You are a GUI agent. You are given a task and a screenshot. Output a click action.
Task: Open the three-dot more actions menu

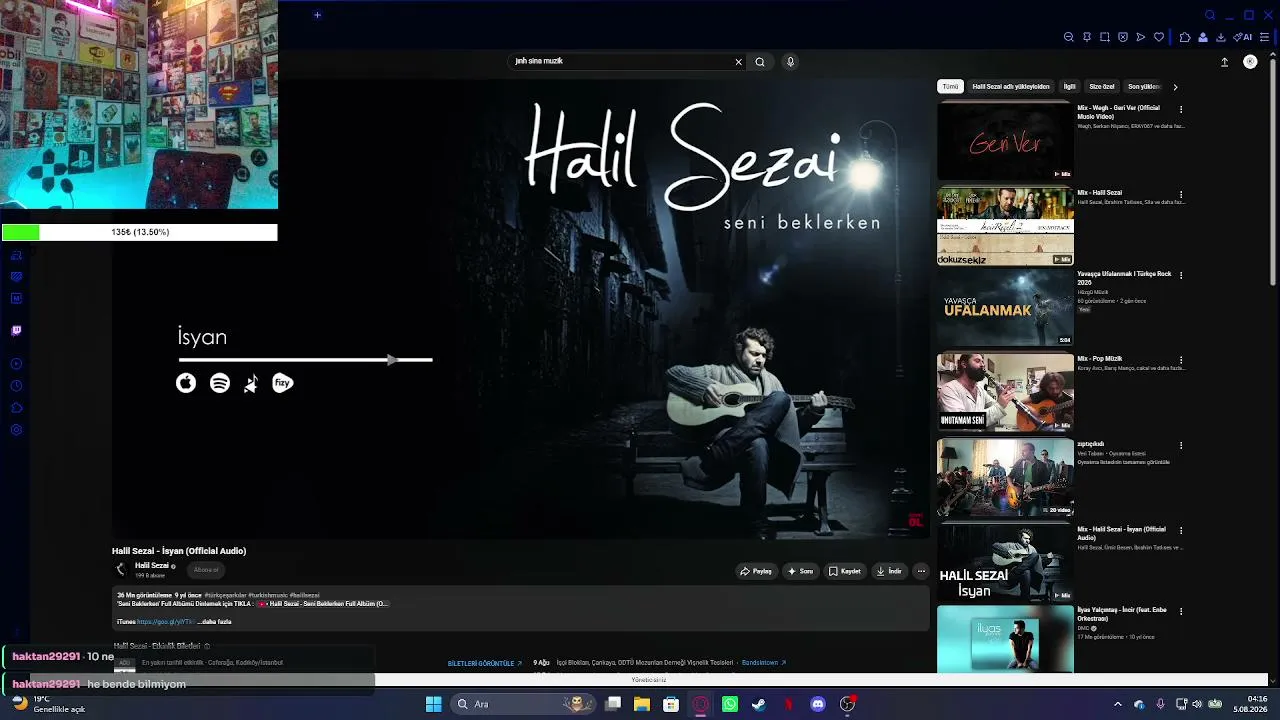coord(921,571)
